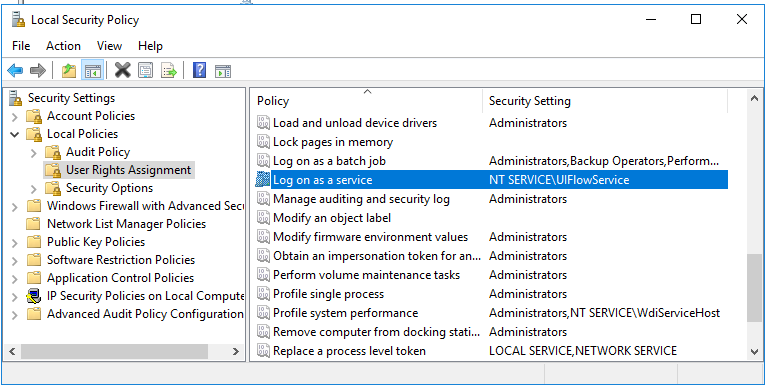This screenshot has width=766, height=385.
Task: Click icon beside Replace a process level token
Action: (x=263, y=351)
